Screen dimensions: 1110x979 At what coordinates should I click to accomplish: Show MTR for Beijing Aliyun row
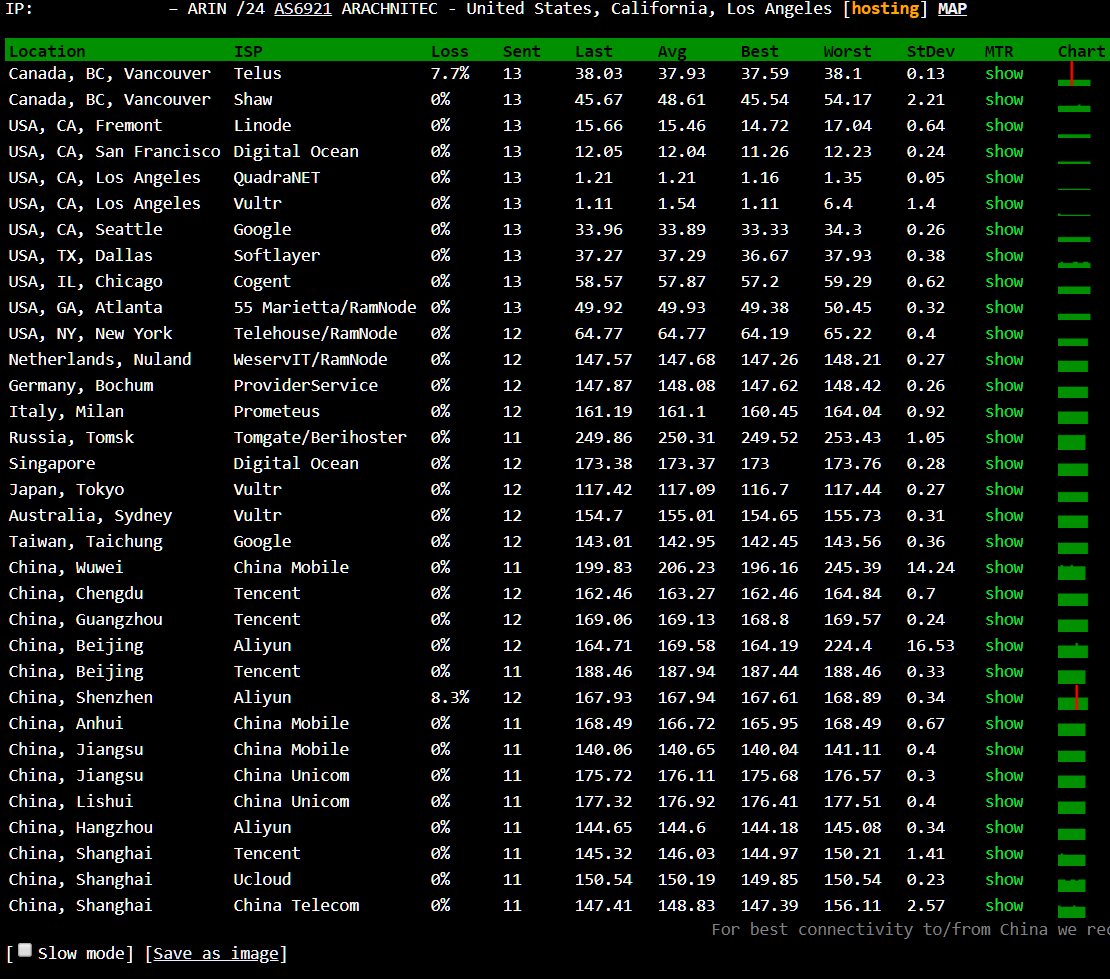(x=1004, y=646)
